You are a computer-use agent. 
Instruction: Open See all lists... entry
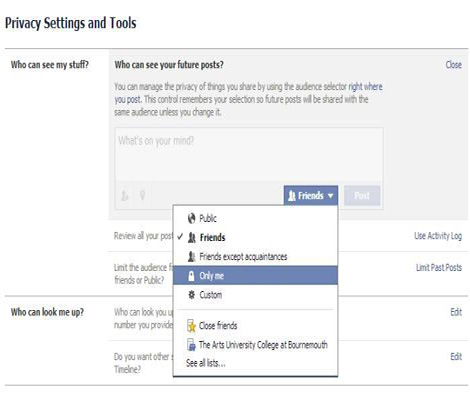coord(206,363)
